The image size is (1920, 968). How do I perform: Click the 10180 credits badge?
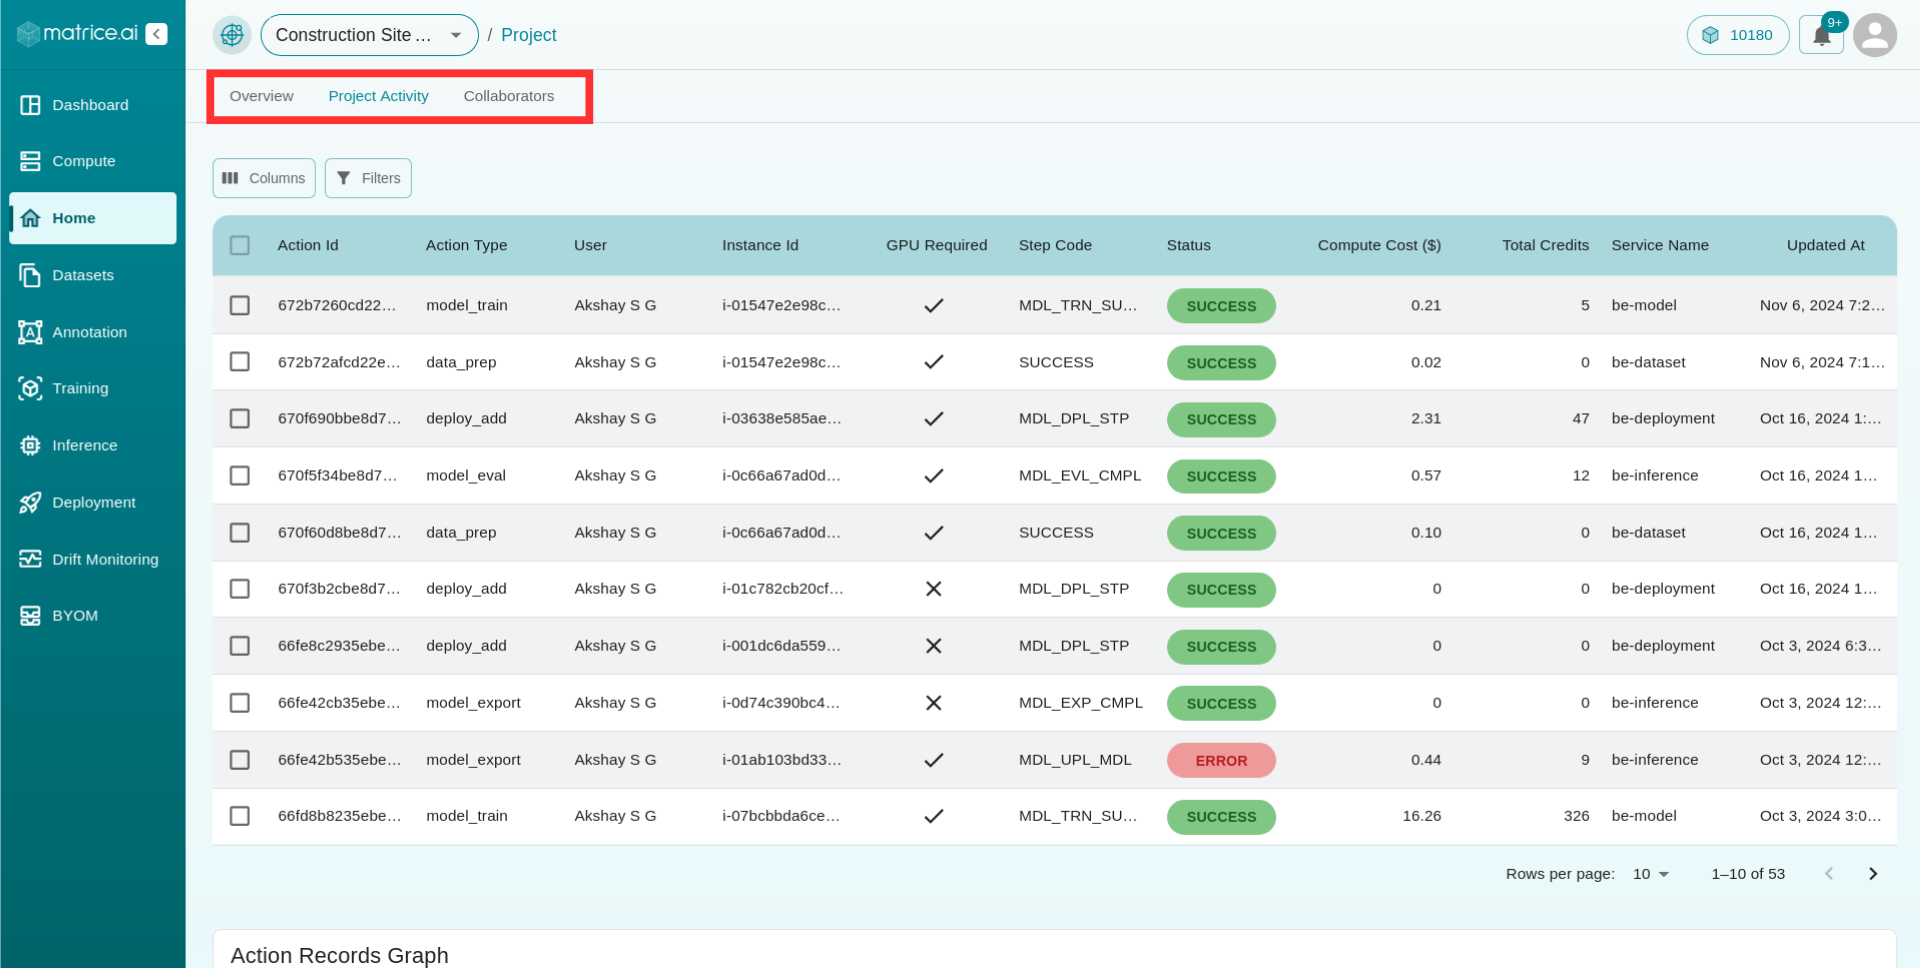[x=1738, y=35]
